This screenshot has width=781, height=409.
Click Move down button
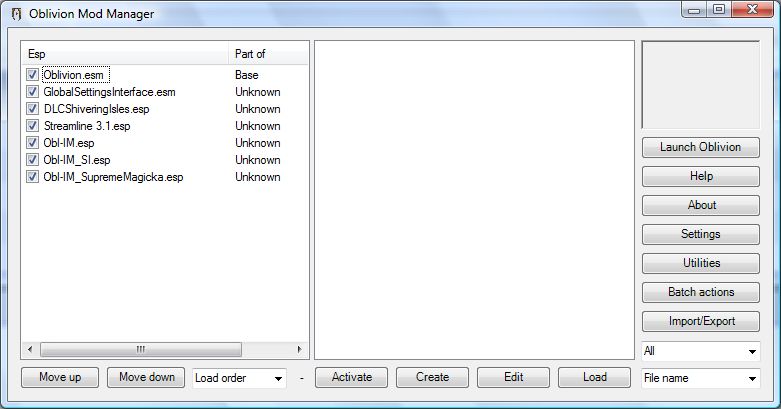pyautogui.click(x=146, y=377)
